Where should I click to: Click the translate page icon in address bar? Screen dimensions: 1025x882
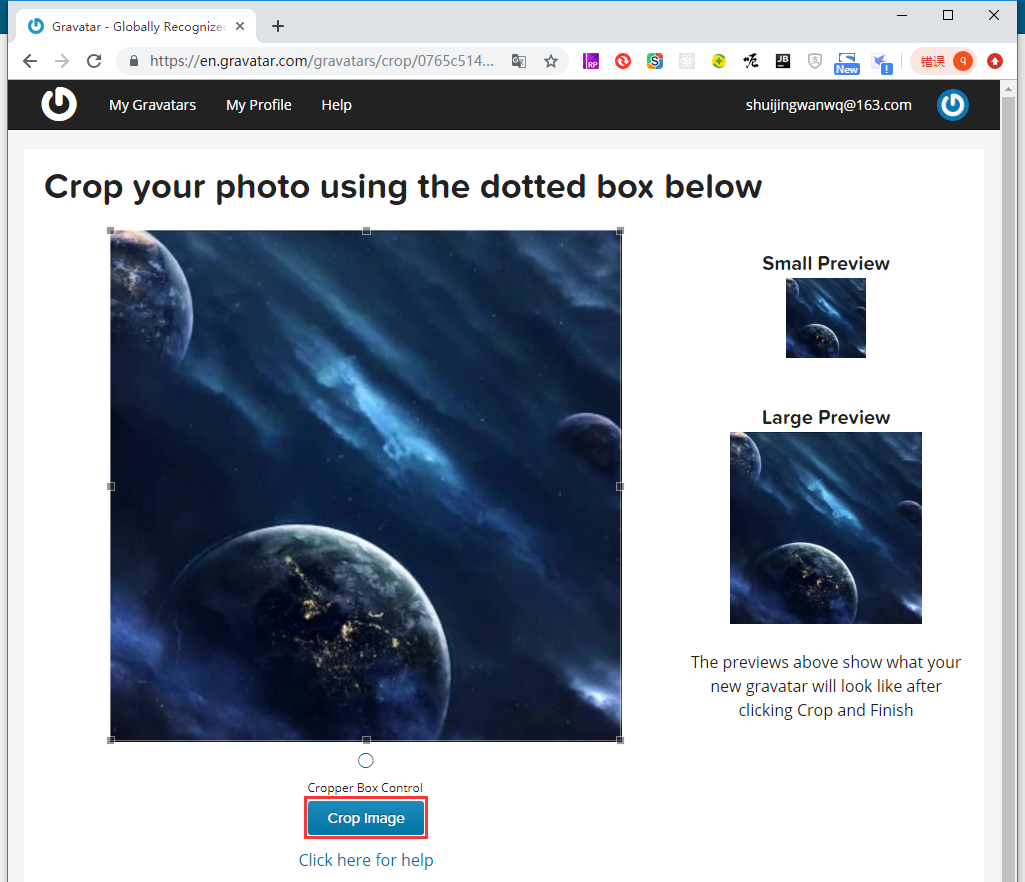pos(519,61)
